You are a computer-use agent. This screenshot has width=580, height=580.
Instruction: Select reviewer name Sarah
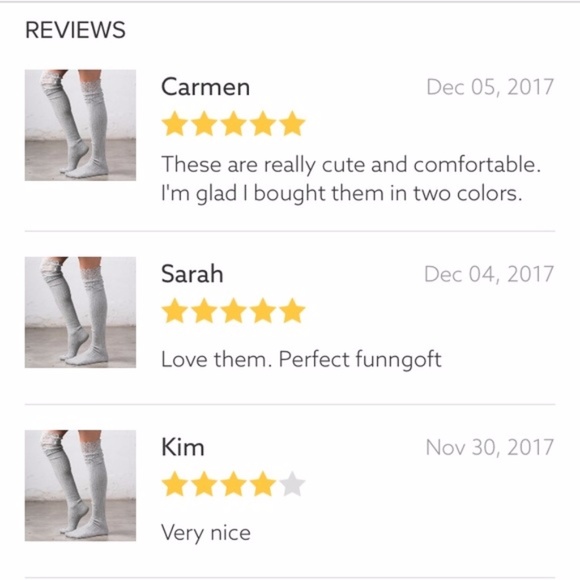point(192,274)
